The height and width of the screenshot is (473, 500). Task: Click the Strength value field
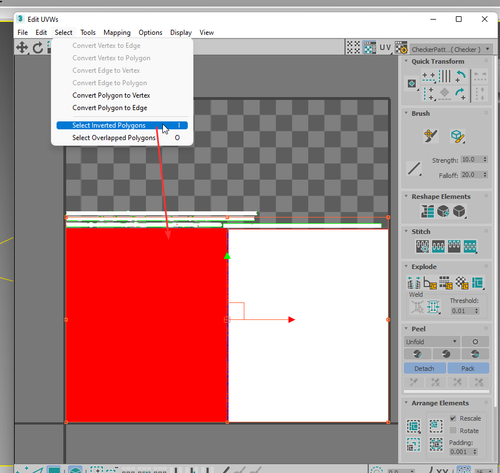tap(471, 160)
